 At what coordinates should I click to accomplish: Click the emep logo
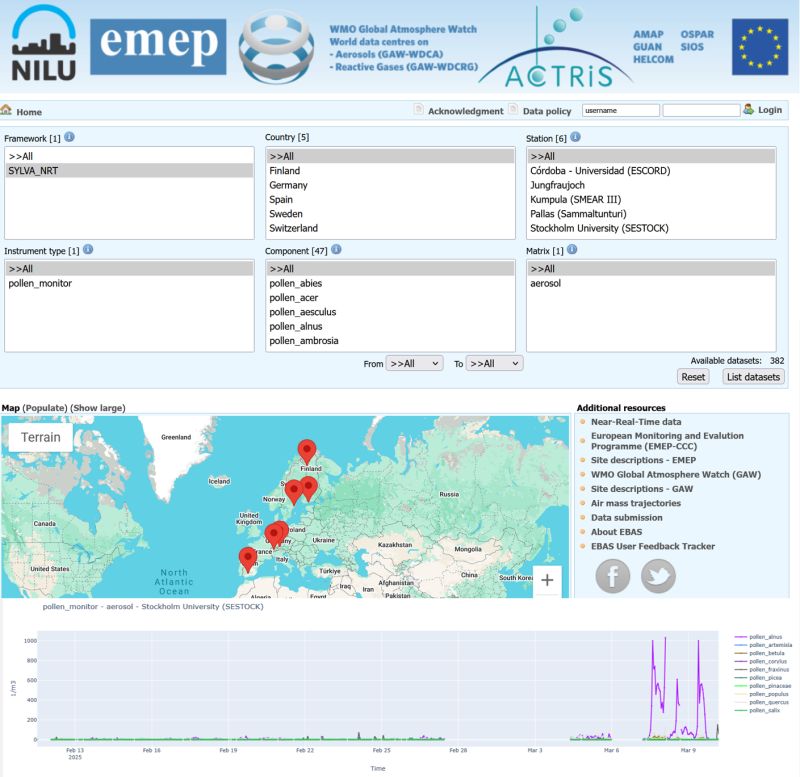point(158,47)
